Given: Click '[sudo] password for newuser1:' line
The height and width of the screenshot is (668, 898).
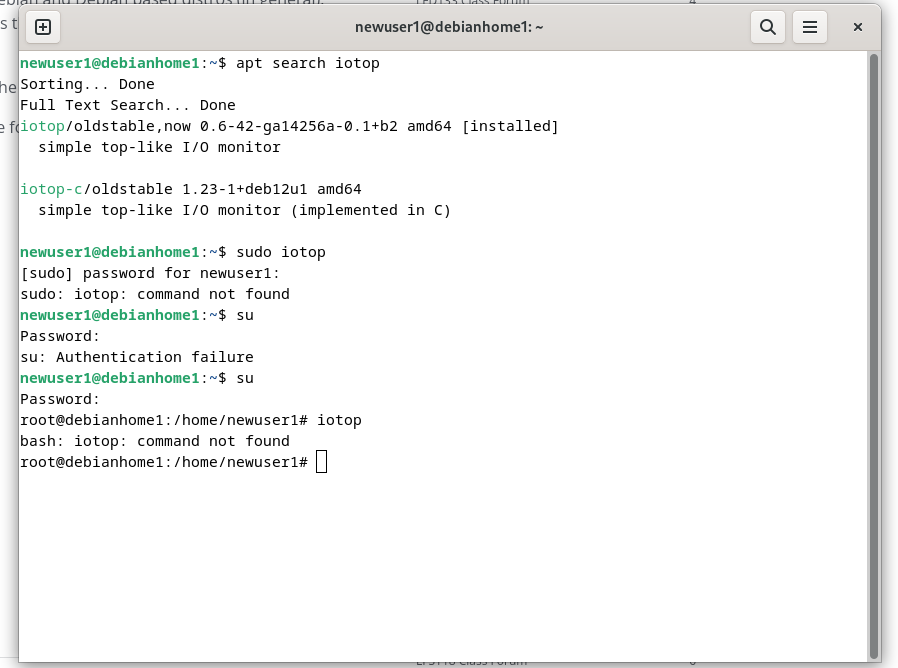Looking at the screenshot, I should pyautogui.click(x=150, y=273).
